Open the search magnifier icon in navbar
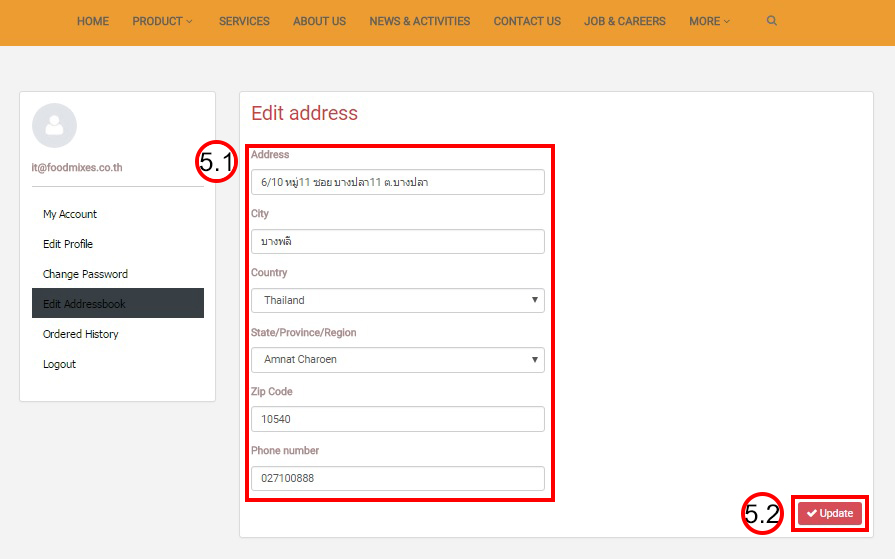Image resolution: width=895 pixels, height=559 pixels. (771, 21)
